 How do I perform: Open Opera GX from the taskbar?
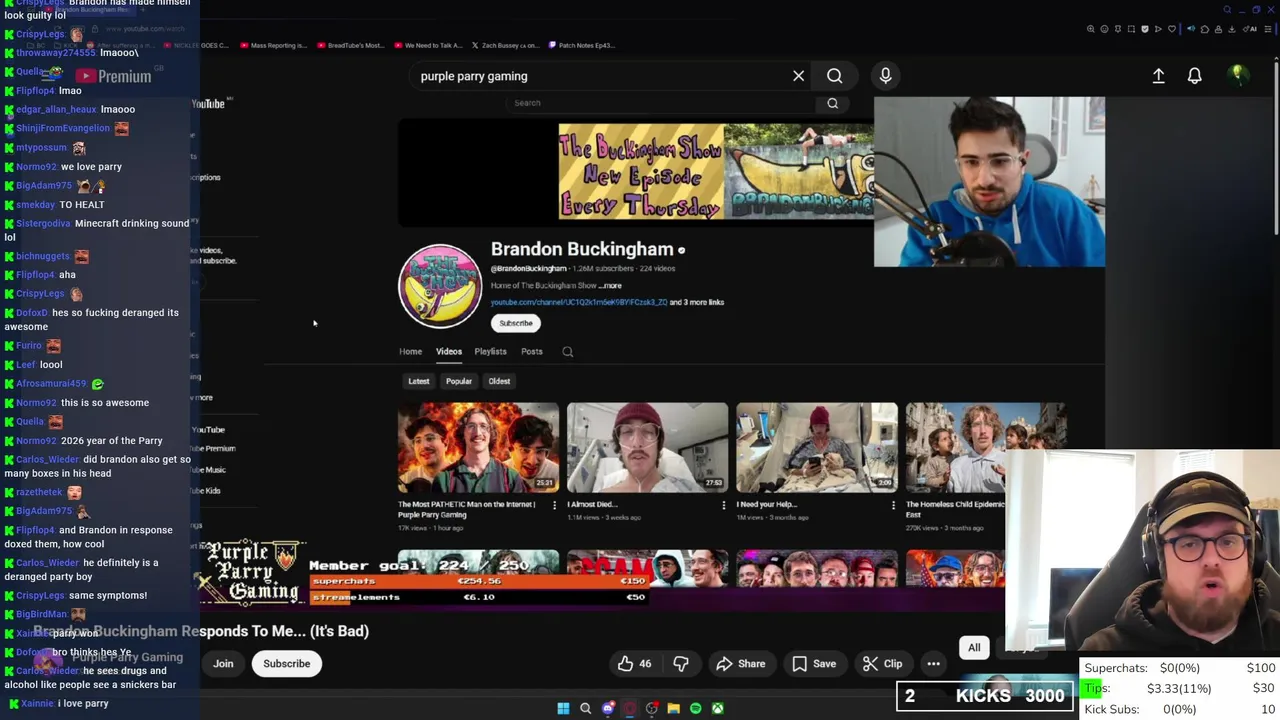tap(630, 708)
